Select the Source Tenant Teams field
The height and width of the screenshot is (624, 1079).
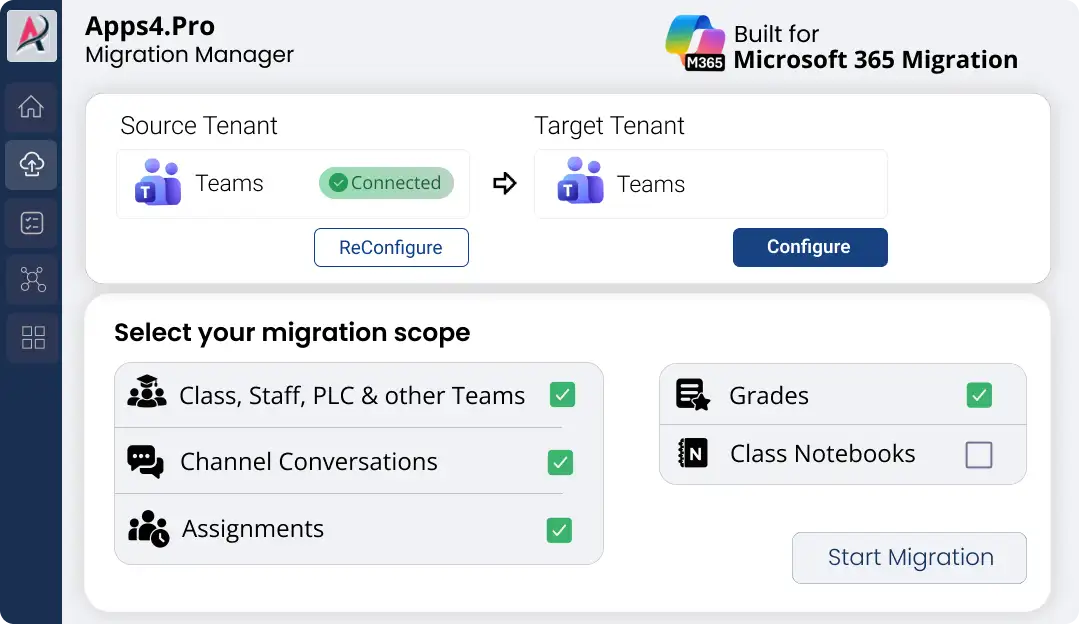292,184
